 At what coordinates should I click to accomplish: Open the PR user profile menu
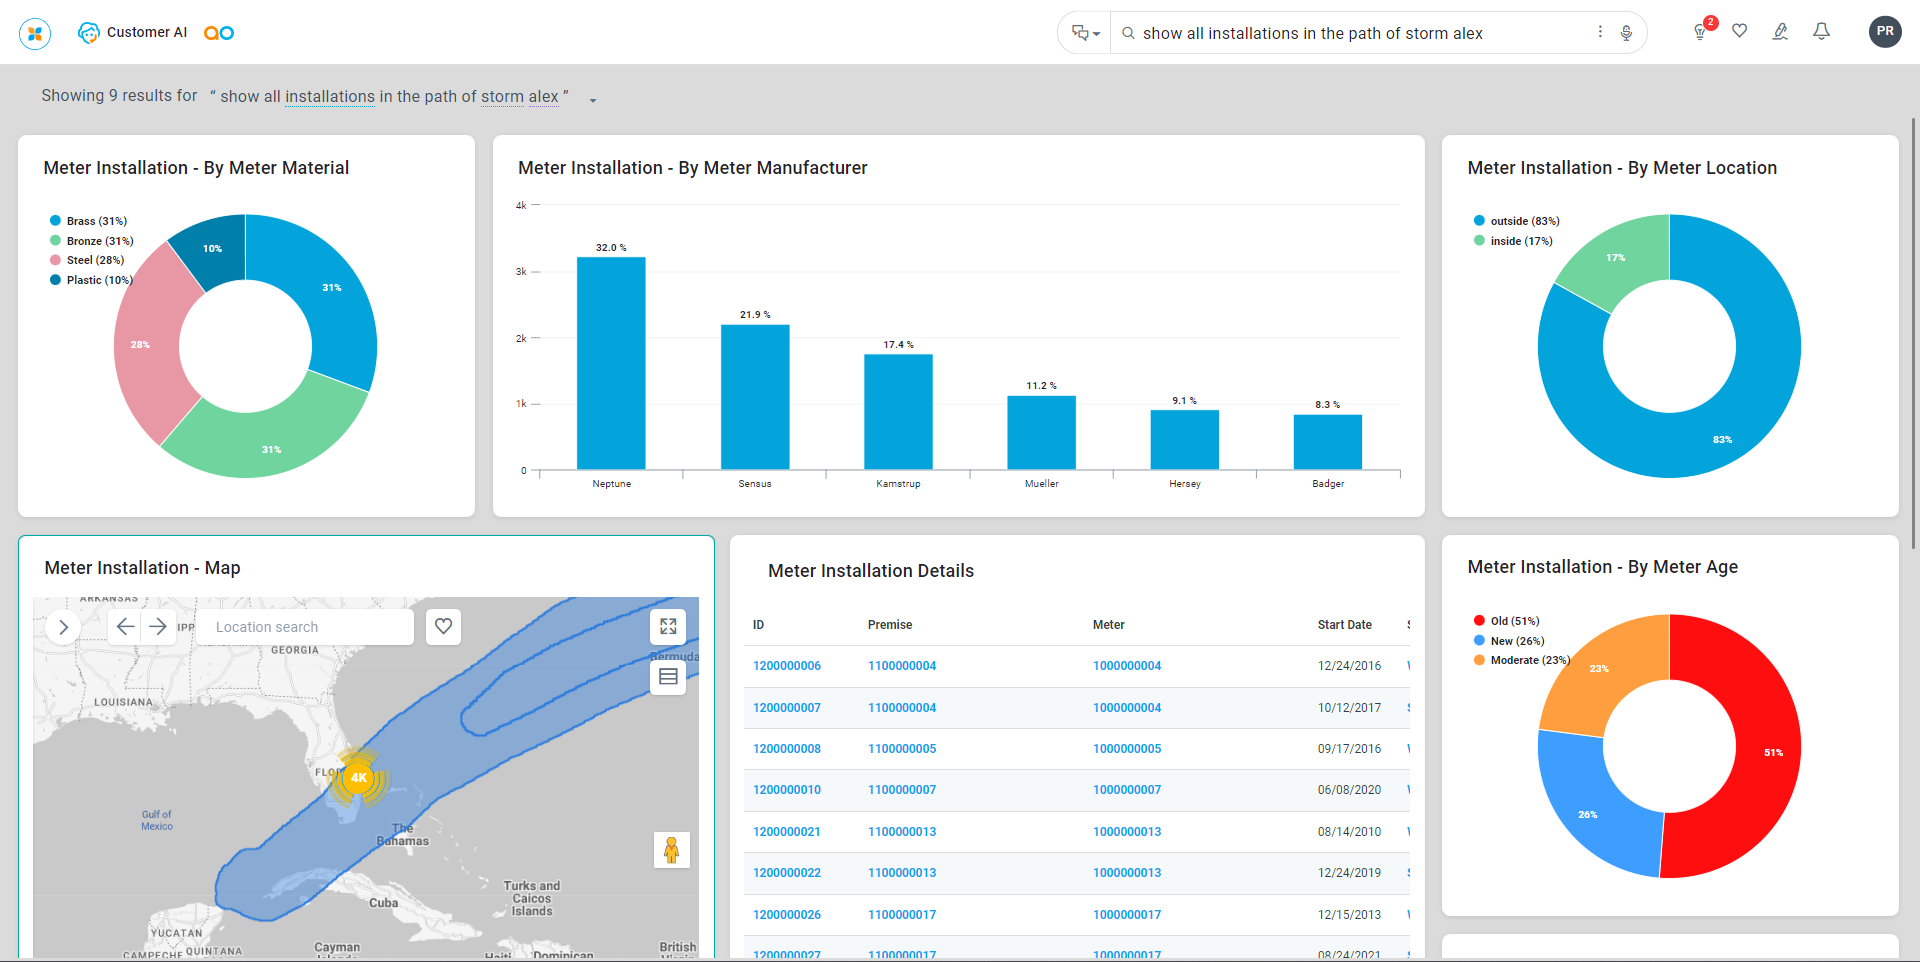tap(1884, 32)
